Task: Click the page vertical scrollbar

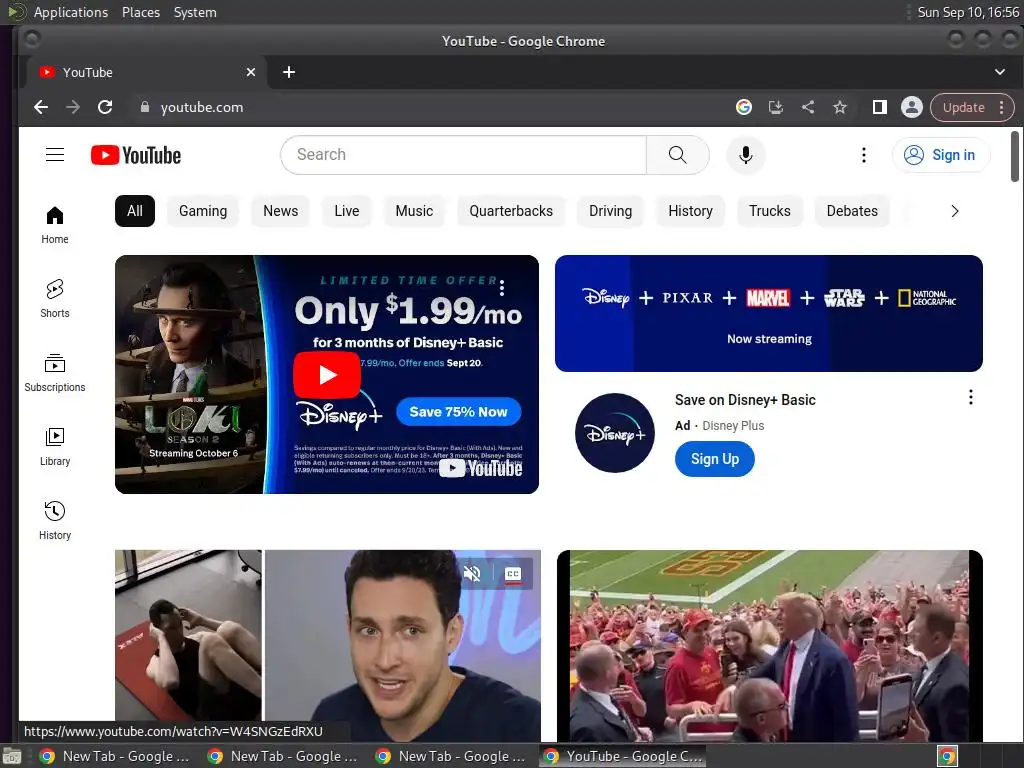Action: (1014, 157)
